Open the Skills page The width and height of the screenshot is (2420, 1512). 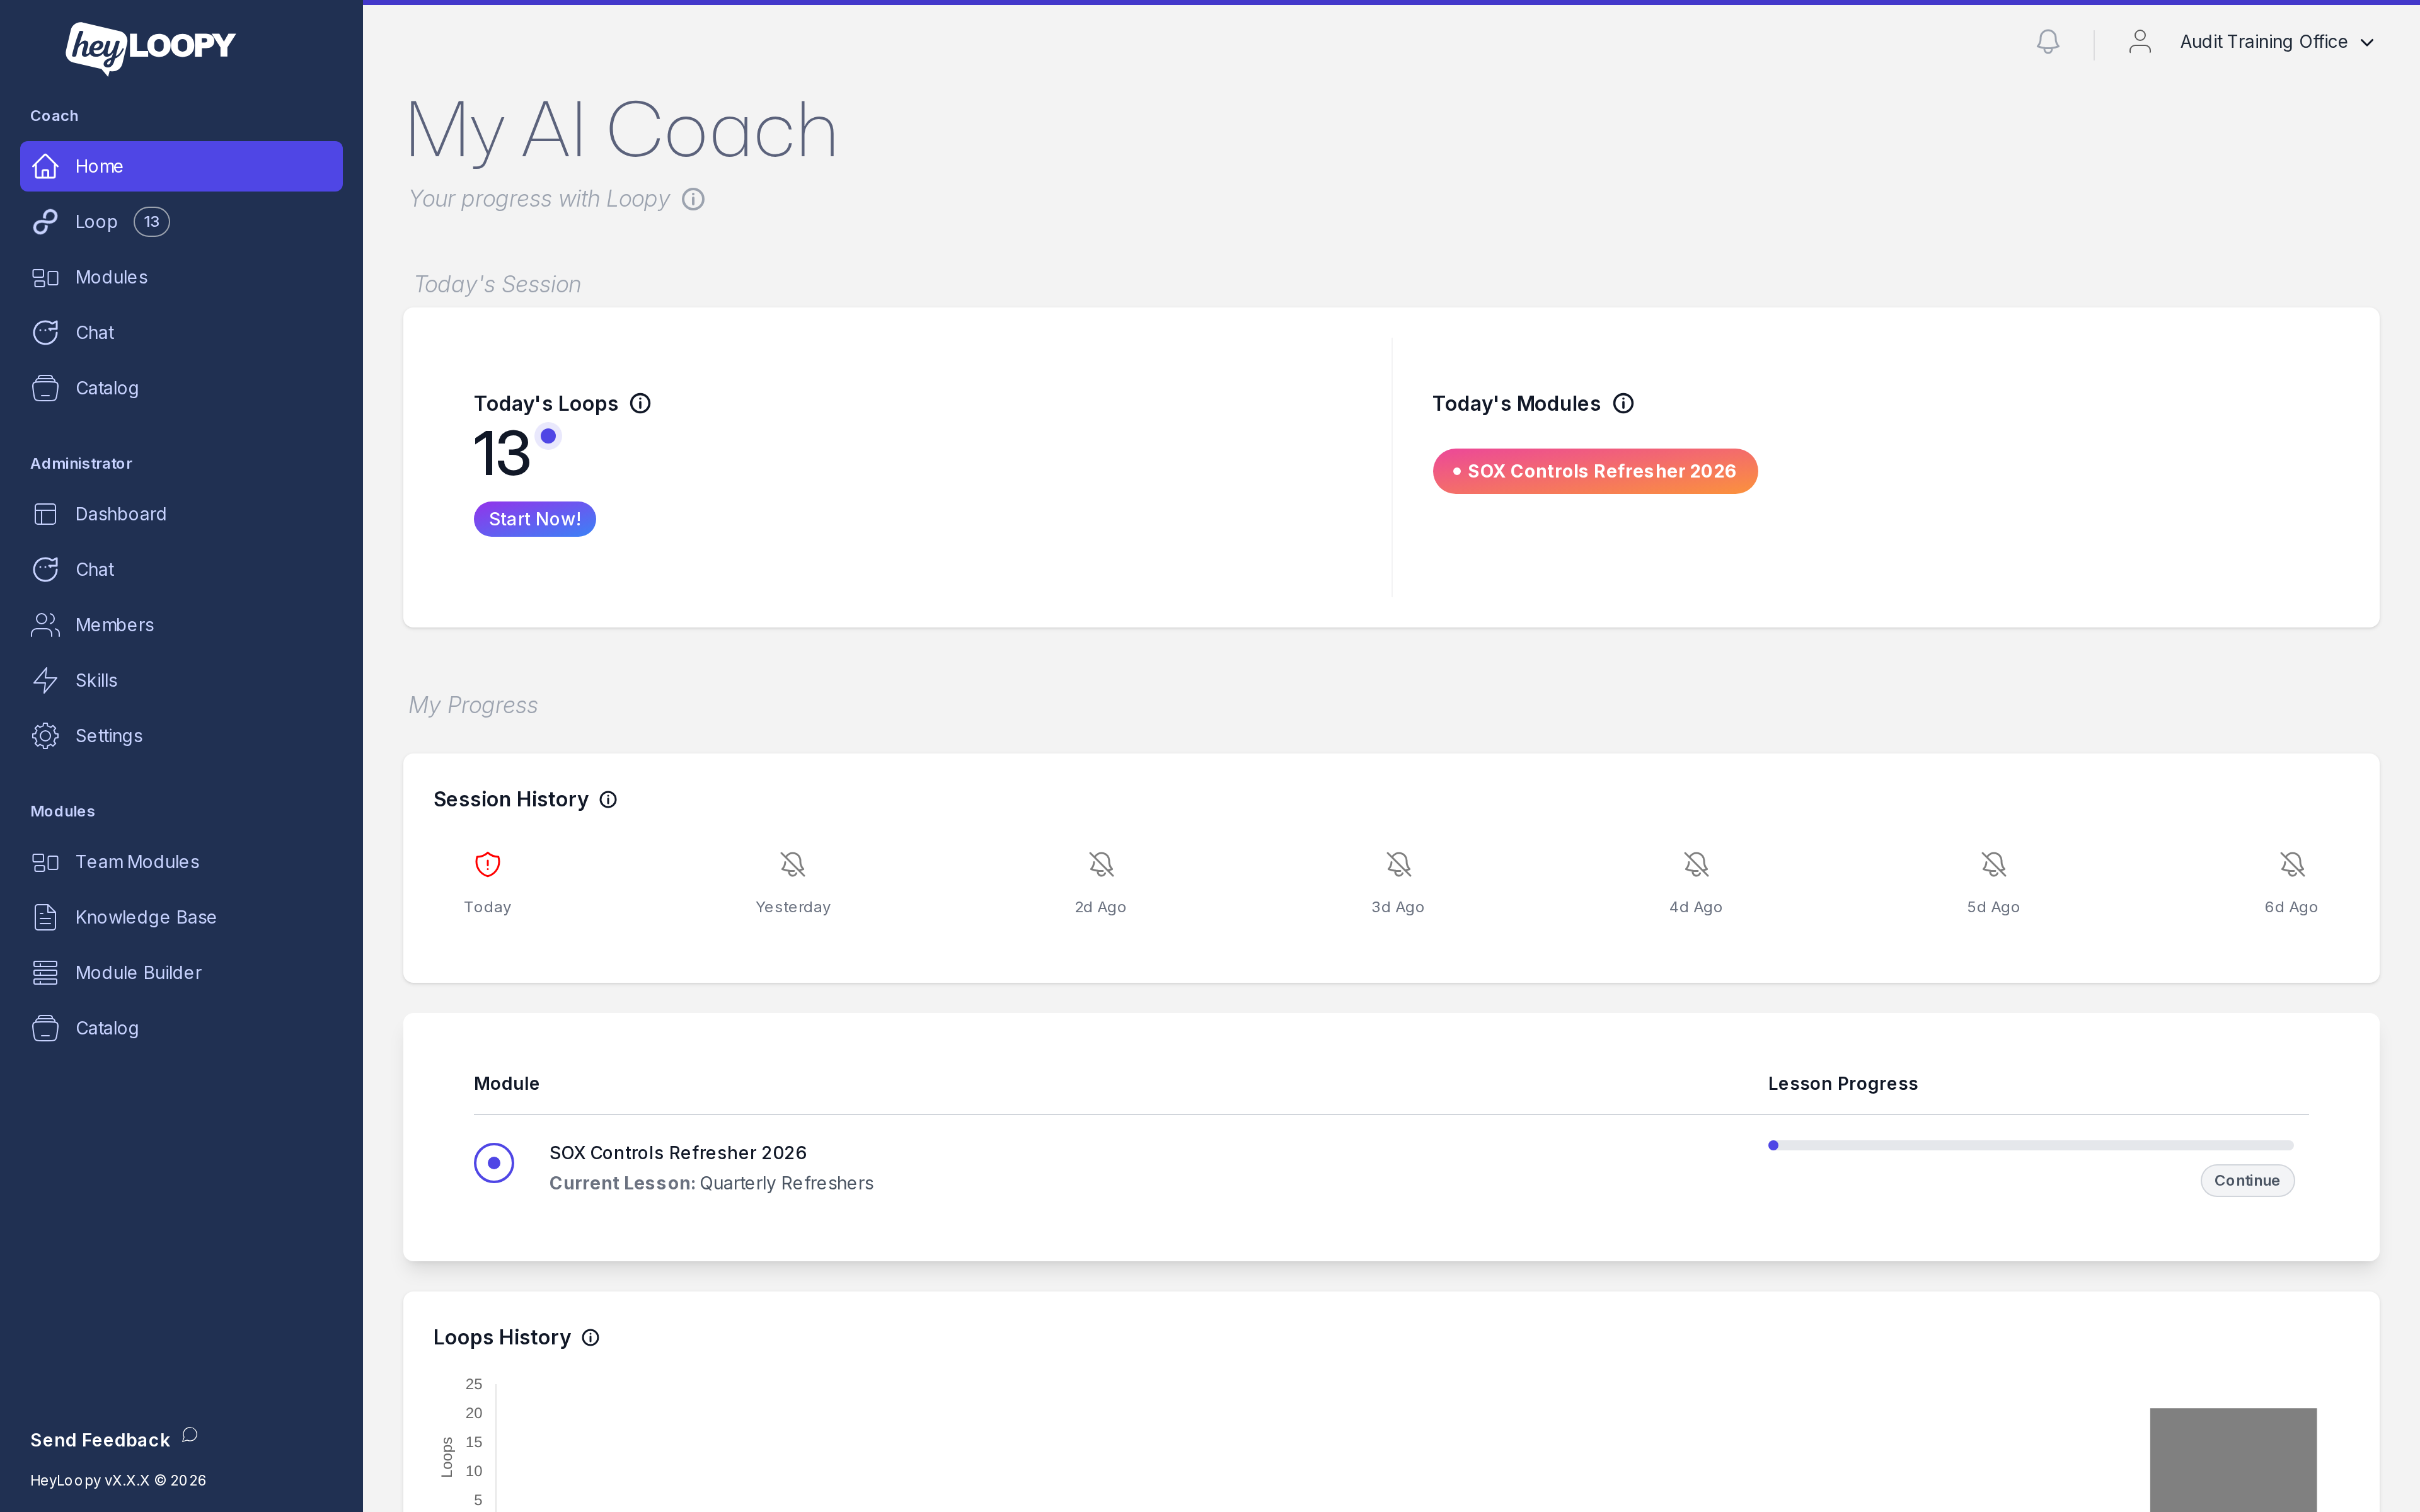click(x=181, y=680)
